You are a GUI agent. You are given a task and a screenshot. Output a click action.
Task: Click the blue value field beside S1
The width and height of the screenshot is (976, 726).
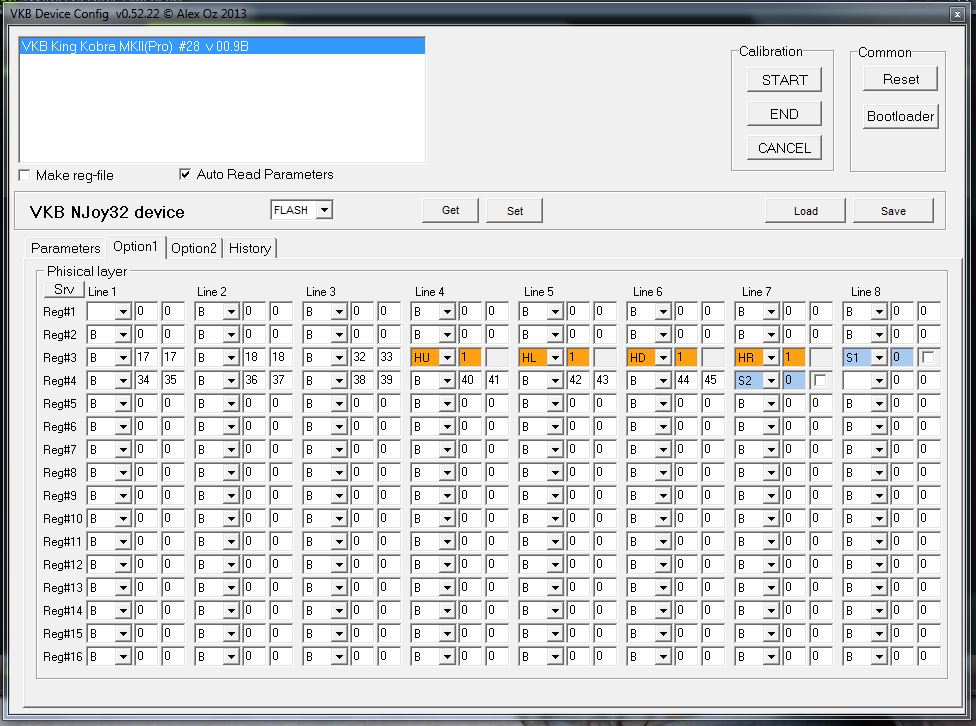(902, 357)
